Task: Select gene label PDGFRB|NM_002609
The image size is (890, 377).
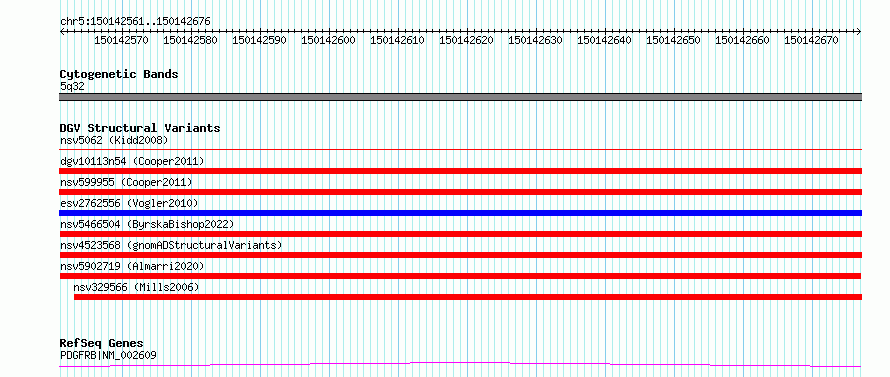Action: pos(108,355)
